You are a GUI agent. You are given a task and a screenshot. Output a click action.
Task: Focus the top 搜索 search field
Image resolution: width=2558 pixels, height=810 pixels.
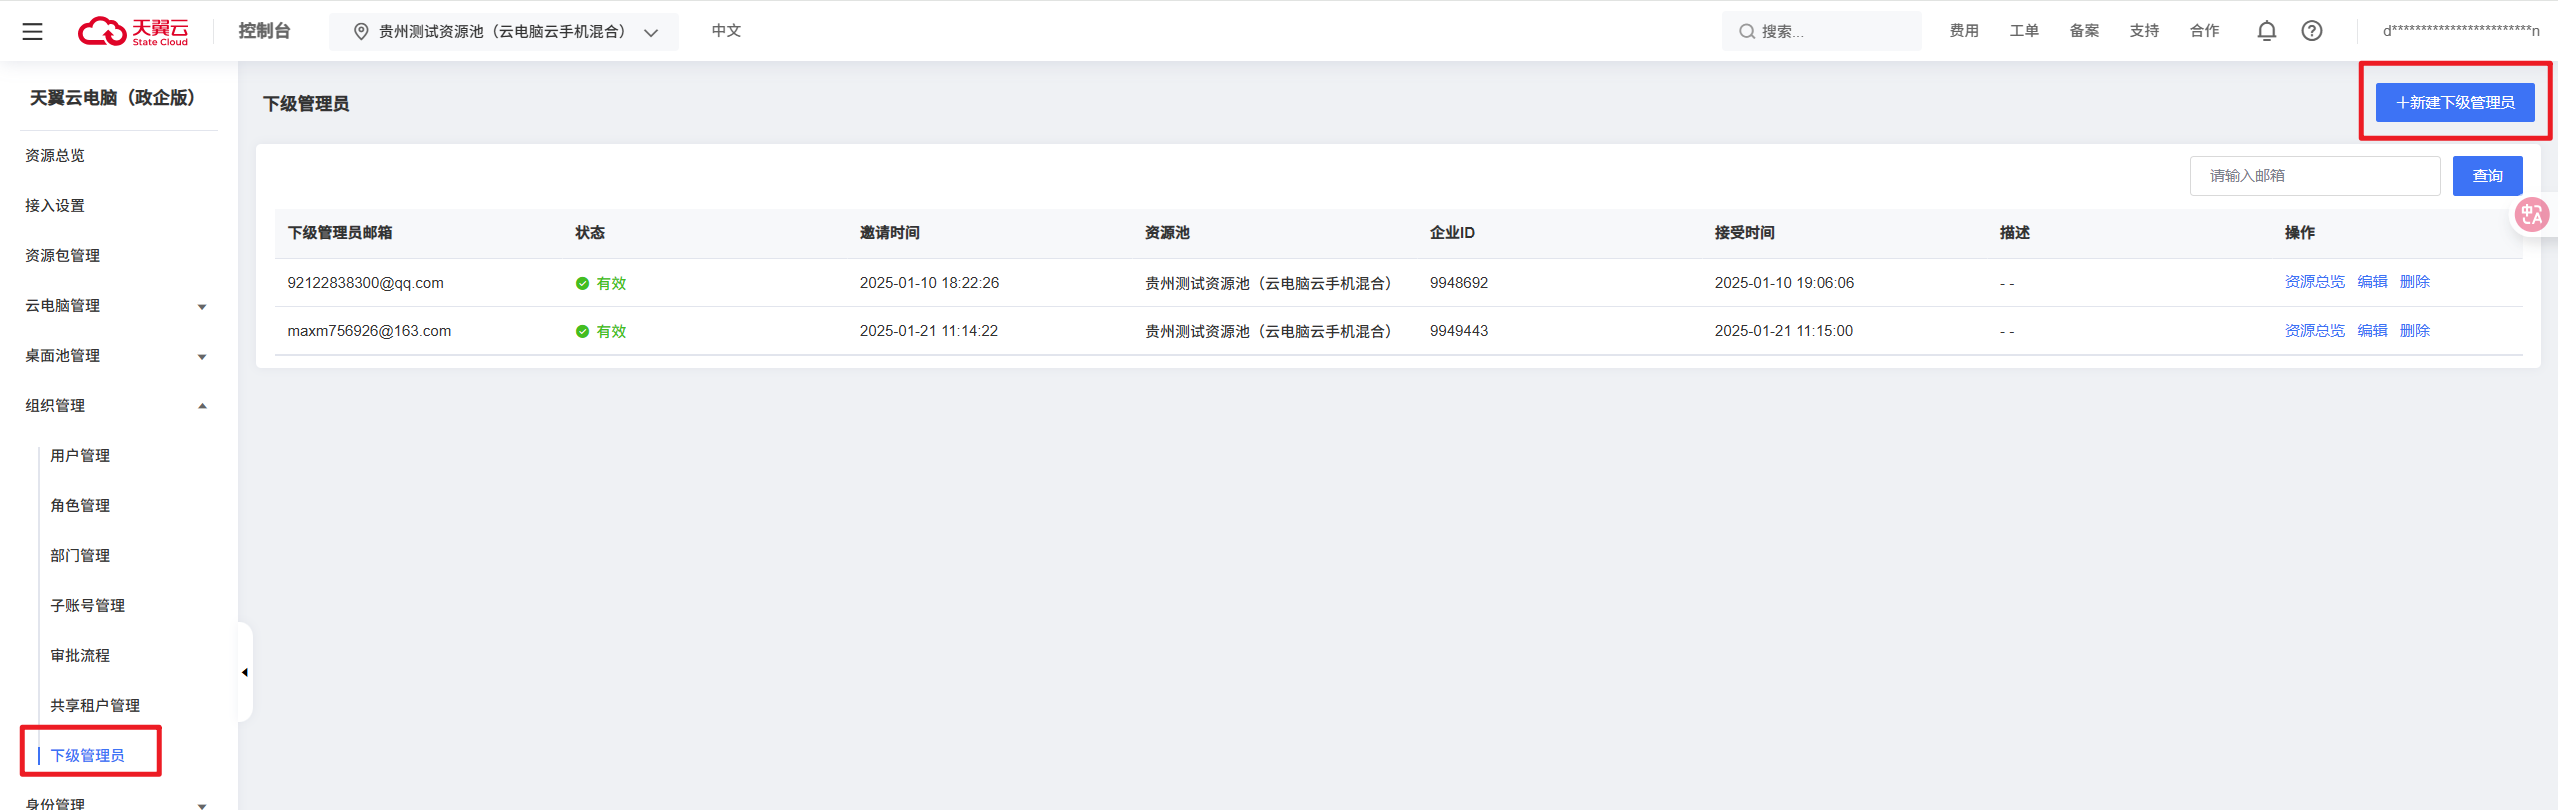(1822, 31)
